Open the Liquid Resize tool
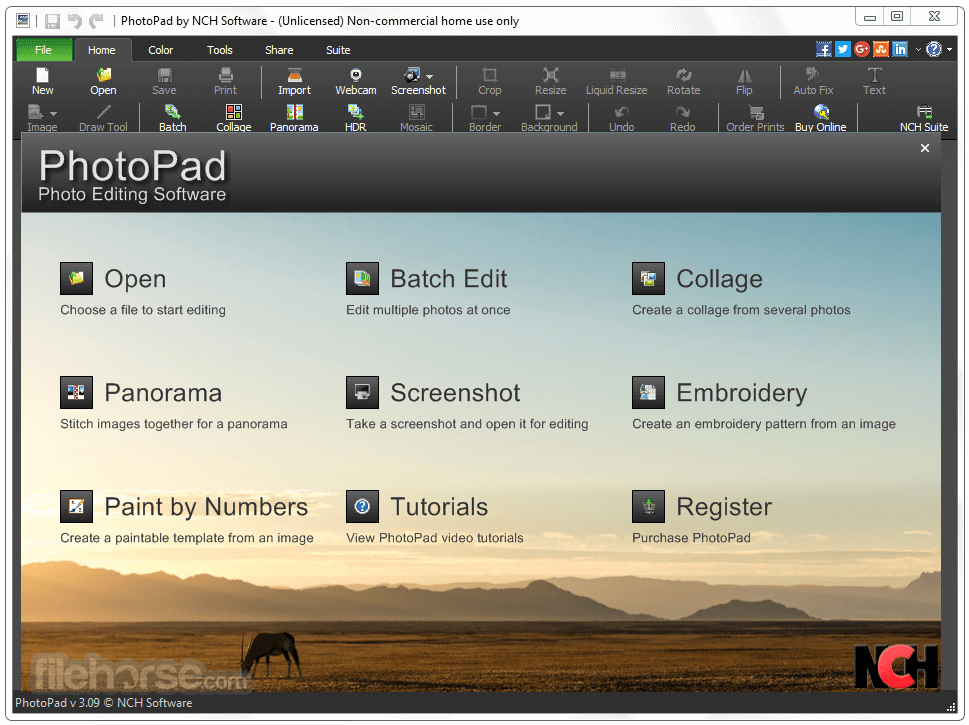Viewport: 969px width, 725px height. [x=617, y=81]
